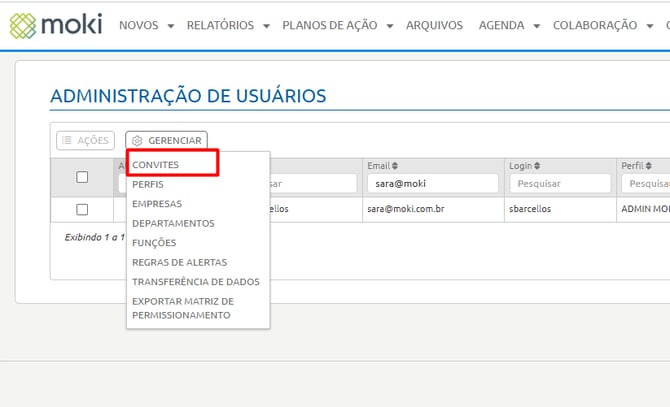Screen dimensions: 670x407
Task: Expand the Colaboração dropdown menu
Action: tap(602, 25)
